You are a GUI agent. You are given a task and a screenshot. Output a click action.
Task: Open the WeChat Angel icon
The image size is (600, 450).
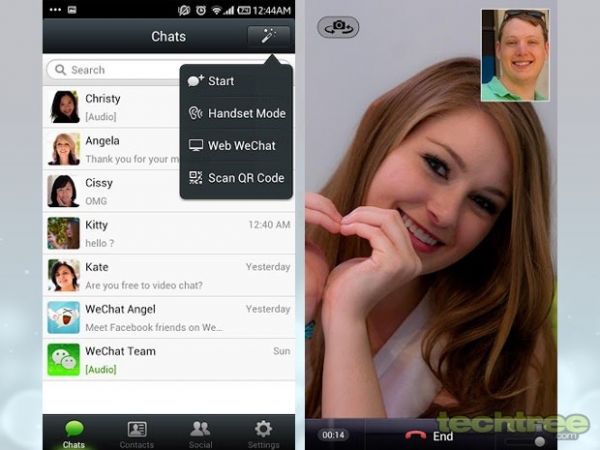64,317
